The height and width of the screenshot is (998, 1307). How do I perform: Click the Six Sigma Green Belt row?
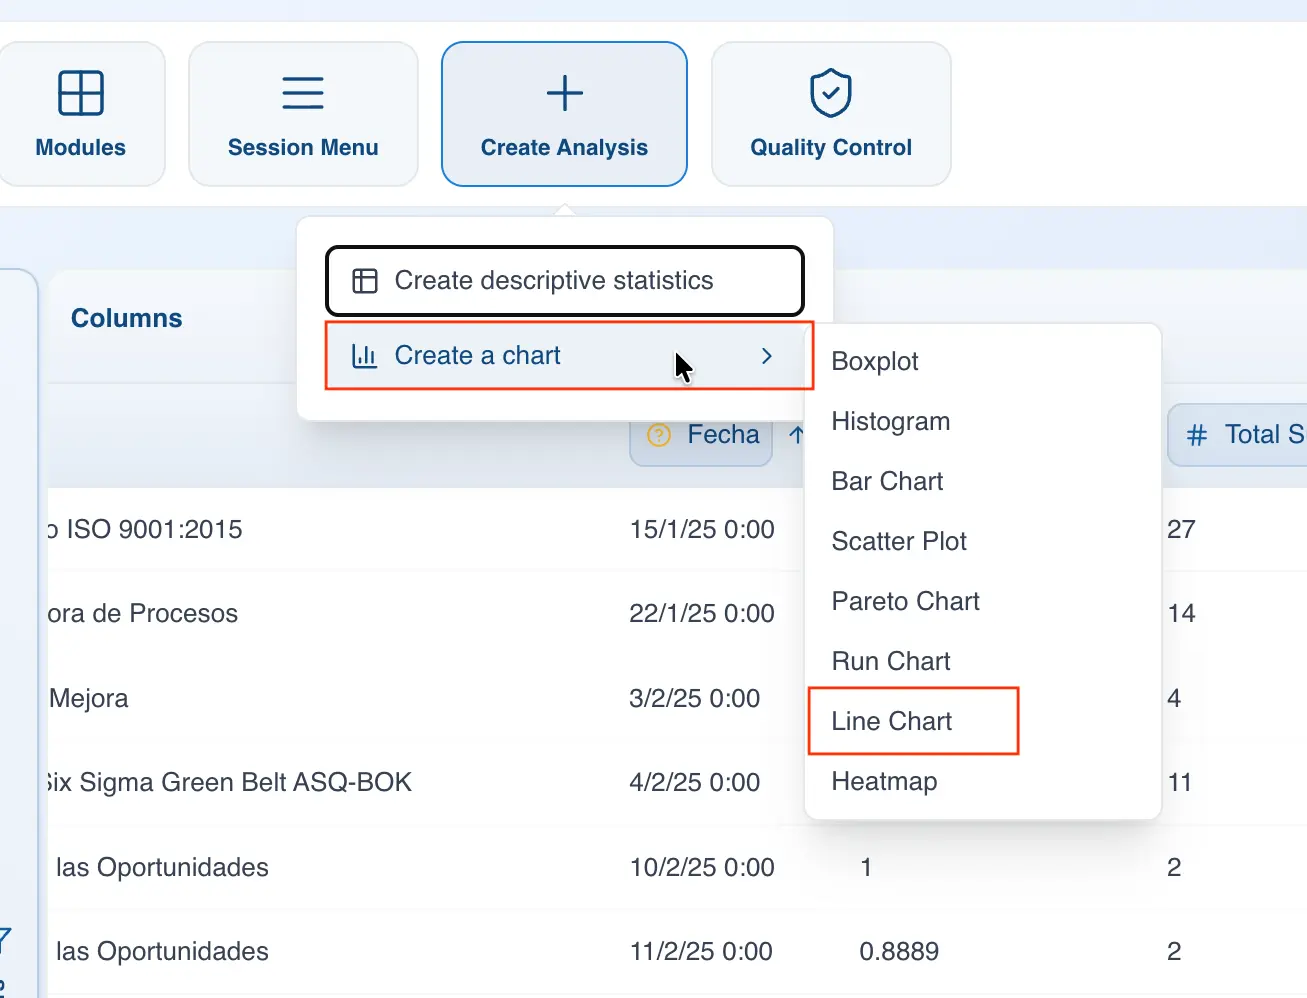point(230,782)
